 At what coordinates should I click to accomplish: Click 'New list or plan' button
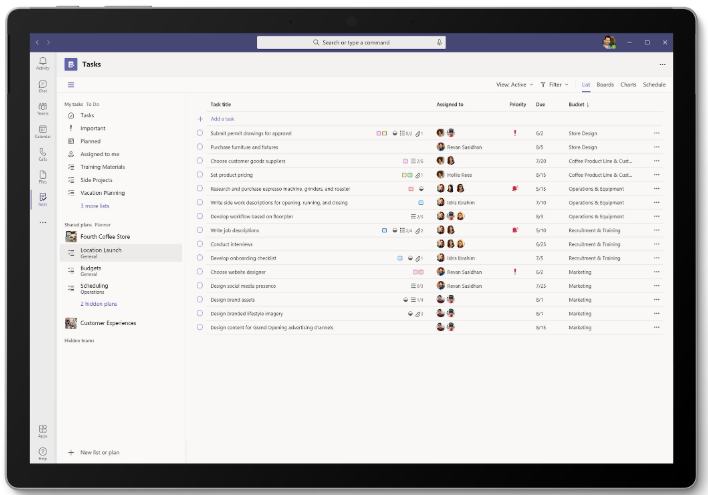[100, 453]
